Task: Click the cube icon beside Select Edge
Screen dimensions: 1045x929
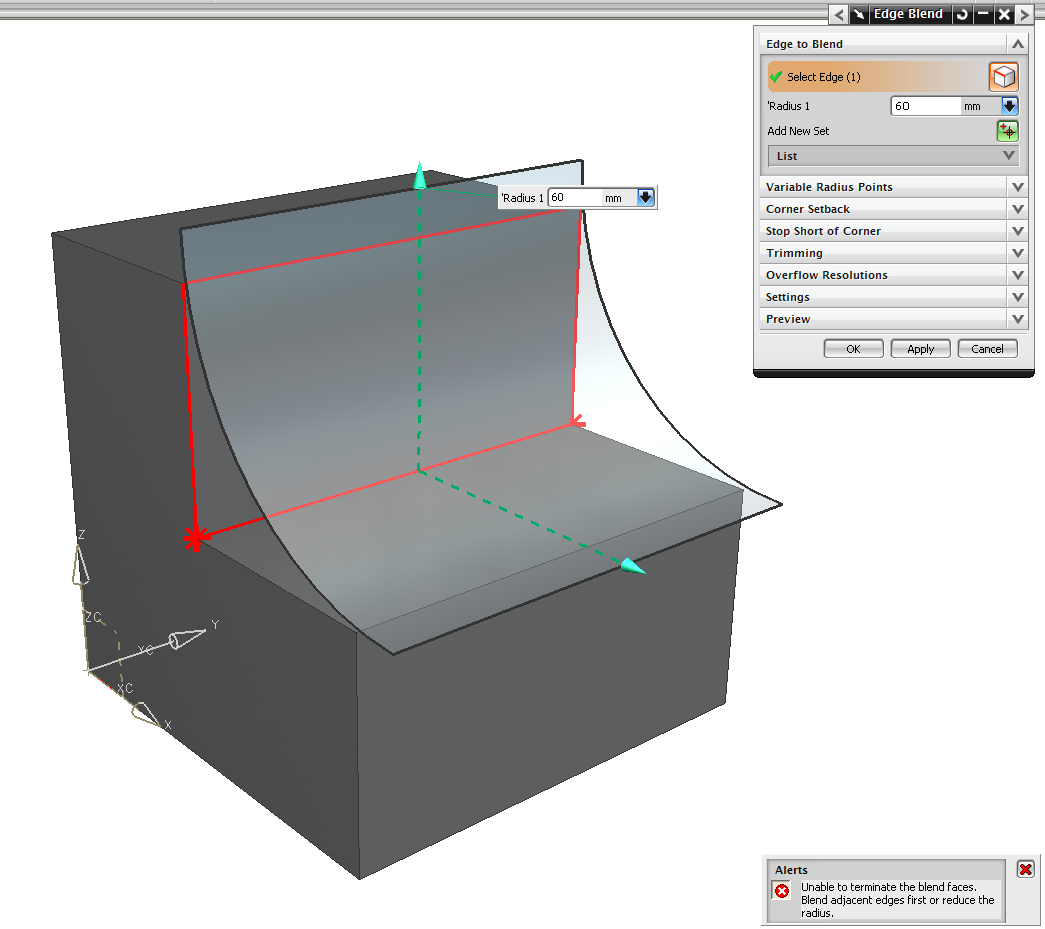Action: click(x=1003, y=77)
